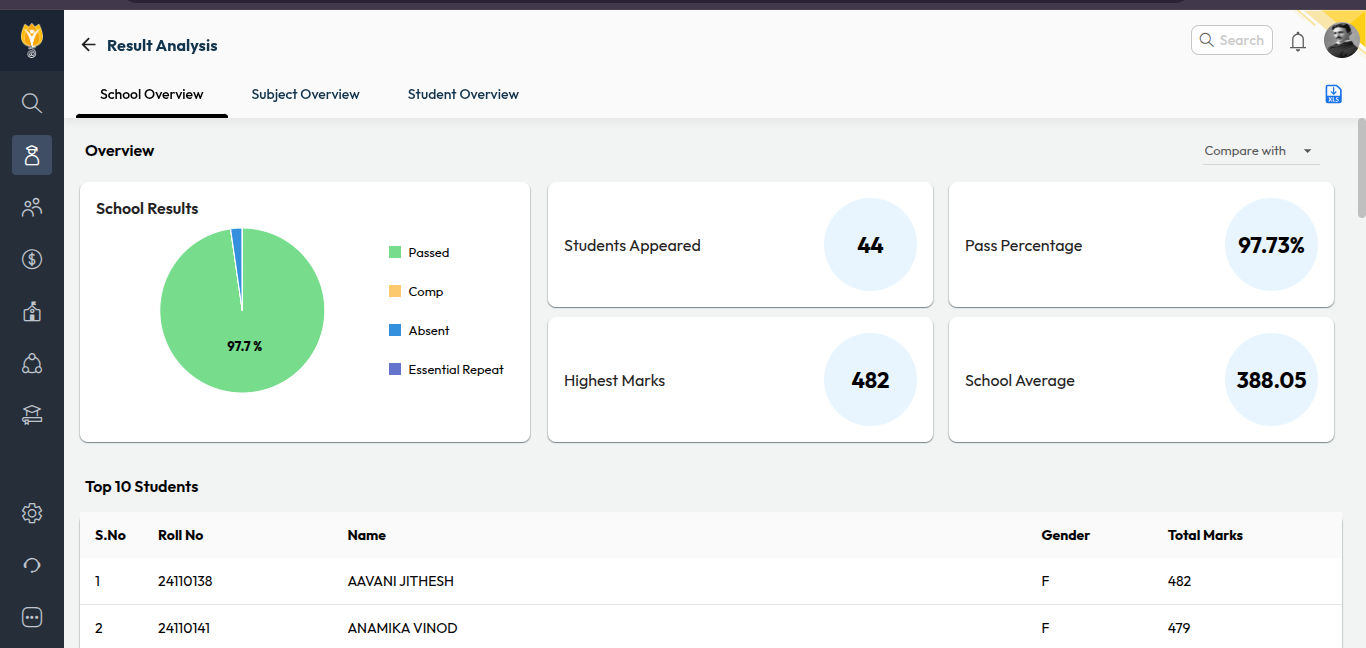Click the back arrow beside Result Analysis
The height and width of the screenshot is (648, 1366).
pos(88,45)
